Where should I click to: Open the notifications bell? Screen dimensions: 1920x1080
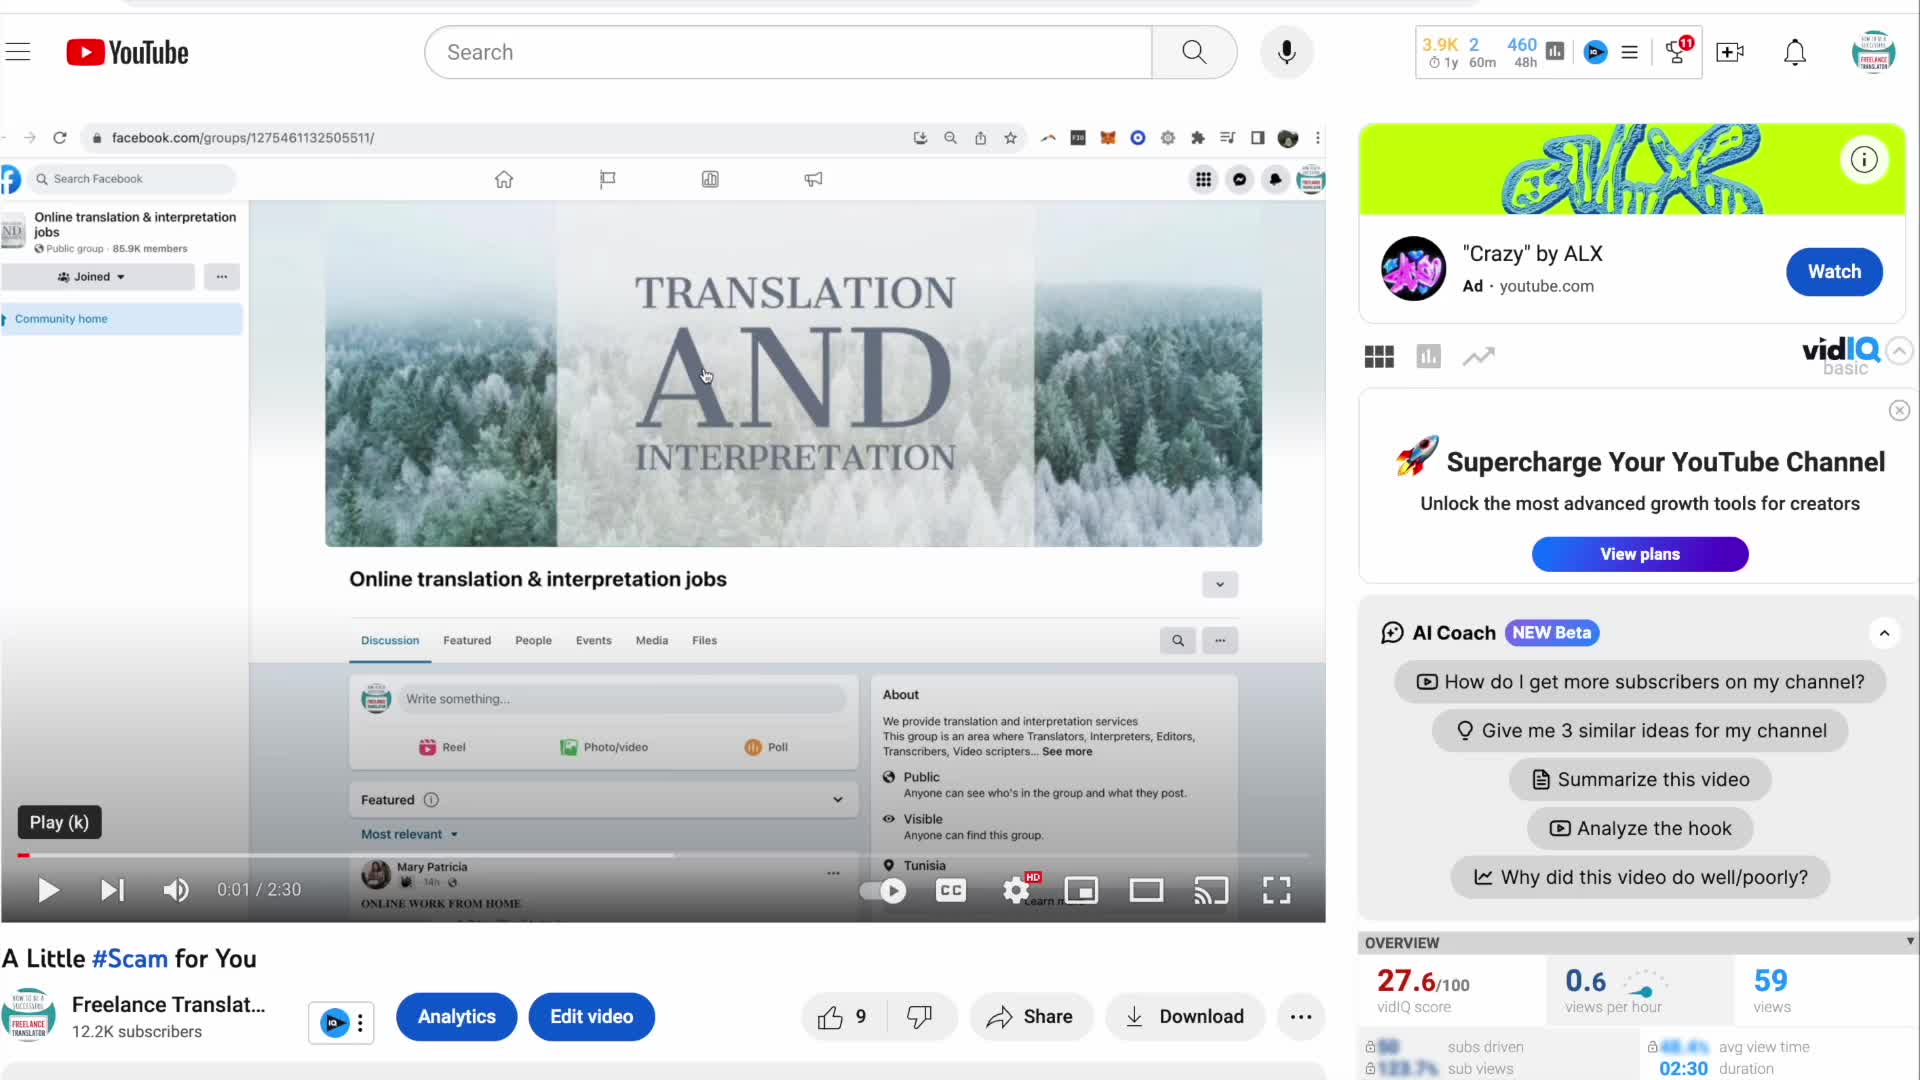click(1795, 52)
